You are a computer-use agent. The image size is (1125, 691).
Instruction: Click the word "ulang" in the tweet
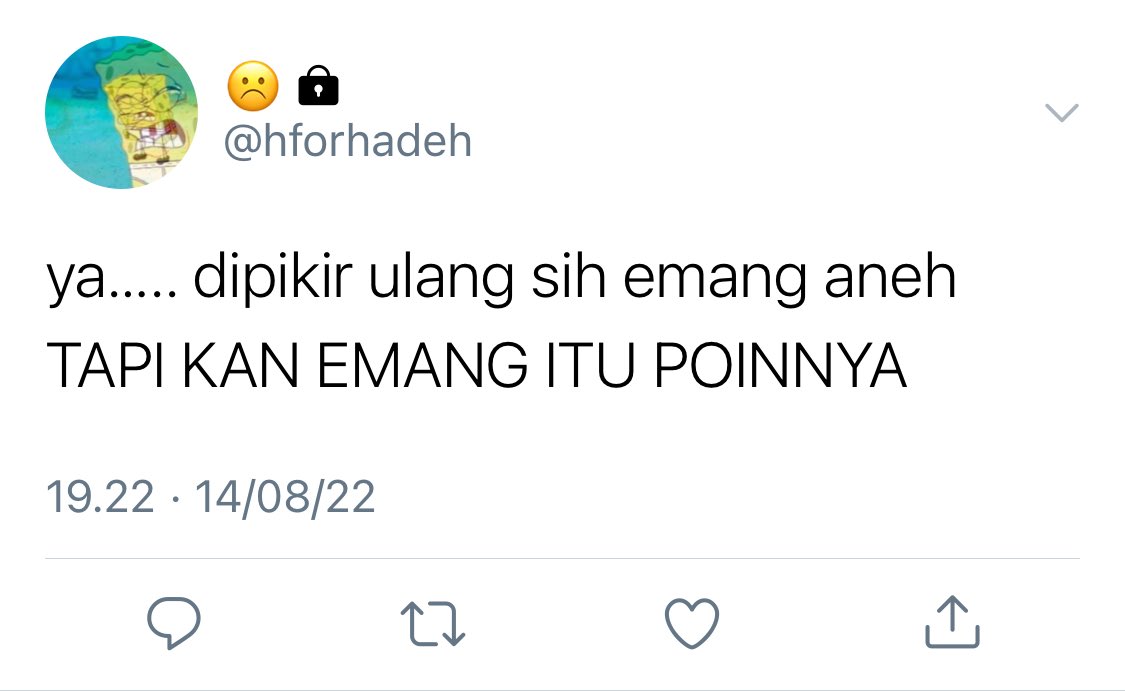pyautogui.click(x=441, y=277)
